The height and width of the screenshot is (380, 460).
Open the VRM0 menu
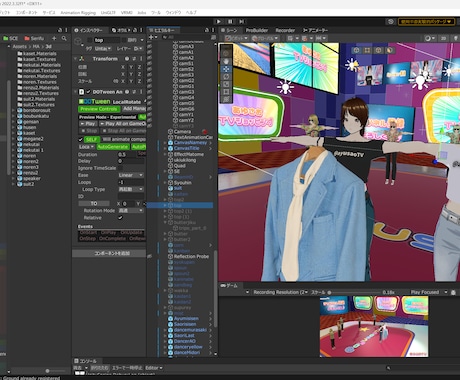coord(127,13)
